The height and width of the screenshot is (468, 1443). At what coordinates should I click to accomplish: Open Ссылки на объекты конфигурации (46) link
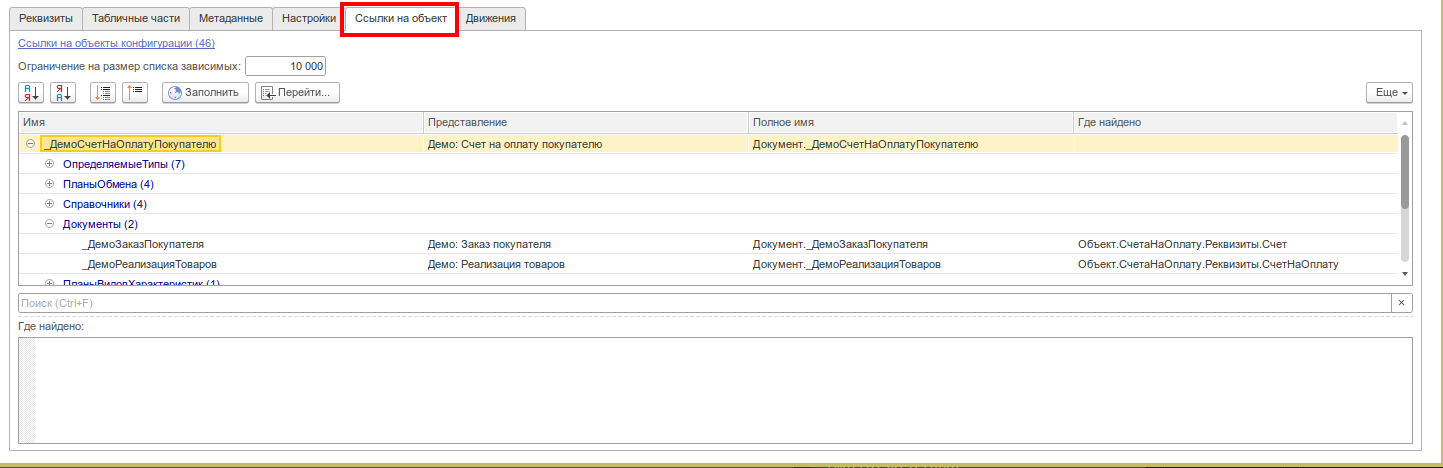coord(116,44)
